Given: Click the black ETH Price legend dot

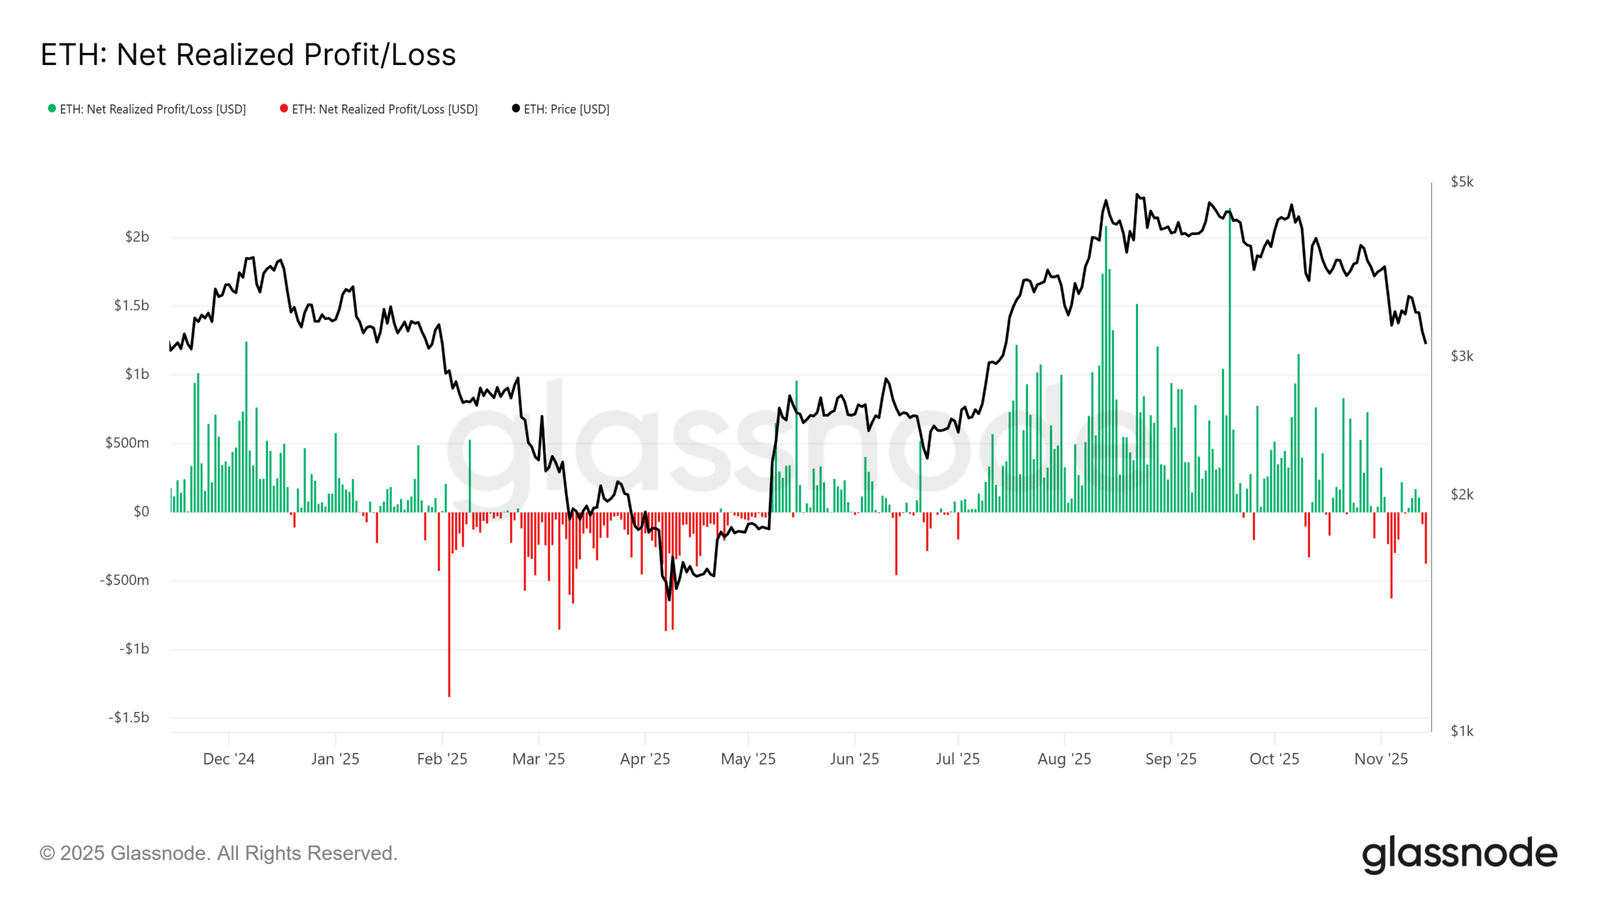Looking at the screenshot, I should point(516,108).
